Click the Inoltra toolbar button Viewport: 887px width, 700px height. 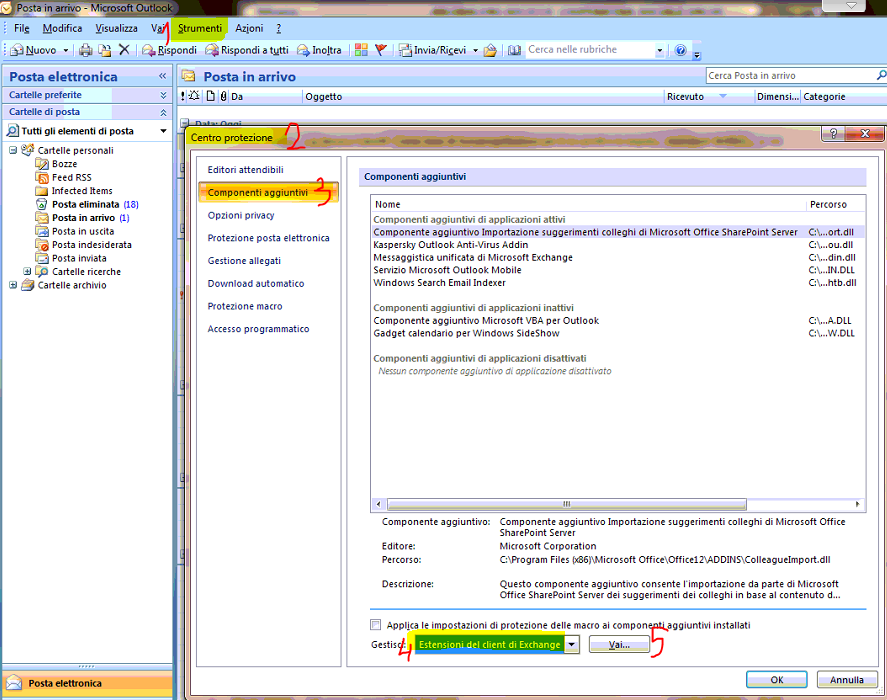(x=319, y=50)
